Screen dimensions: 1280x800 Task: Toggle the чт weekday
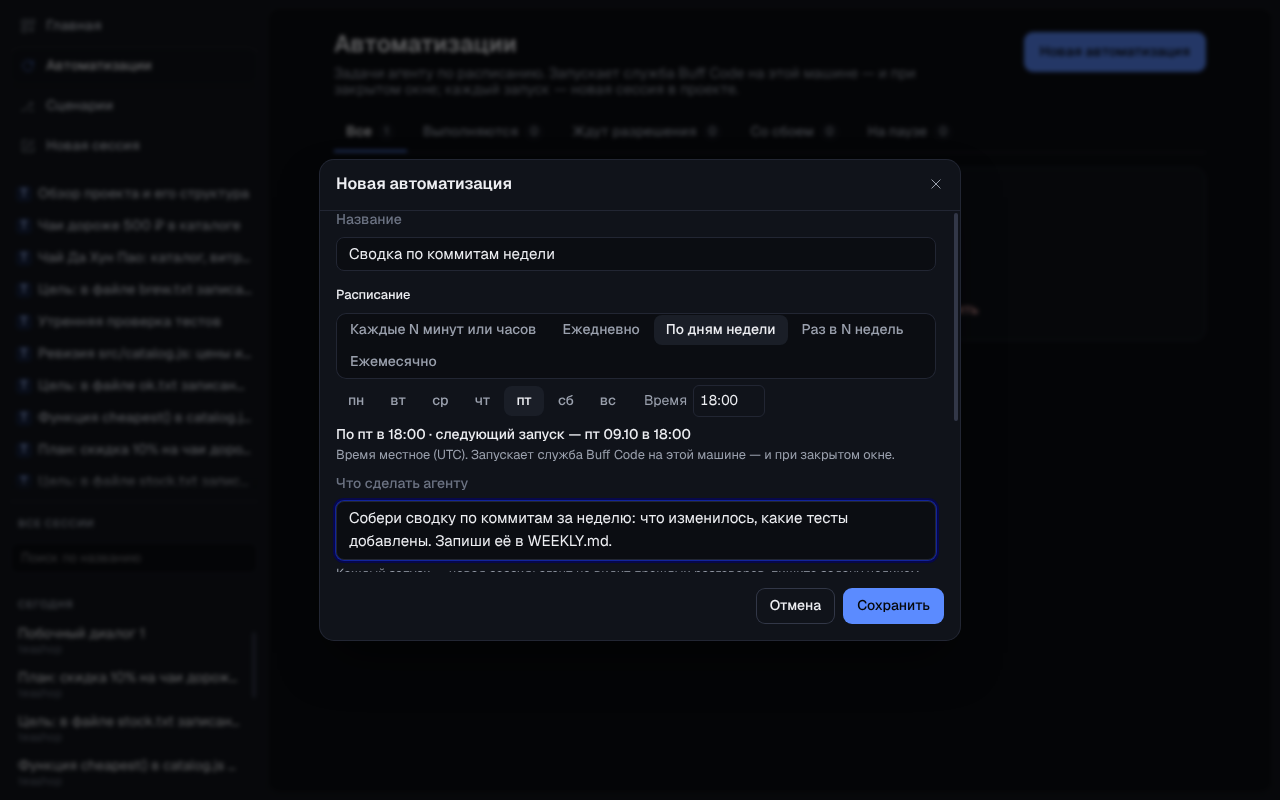pyautogui.click(x=482, y=401)
